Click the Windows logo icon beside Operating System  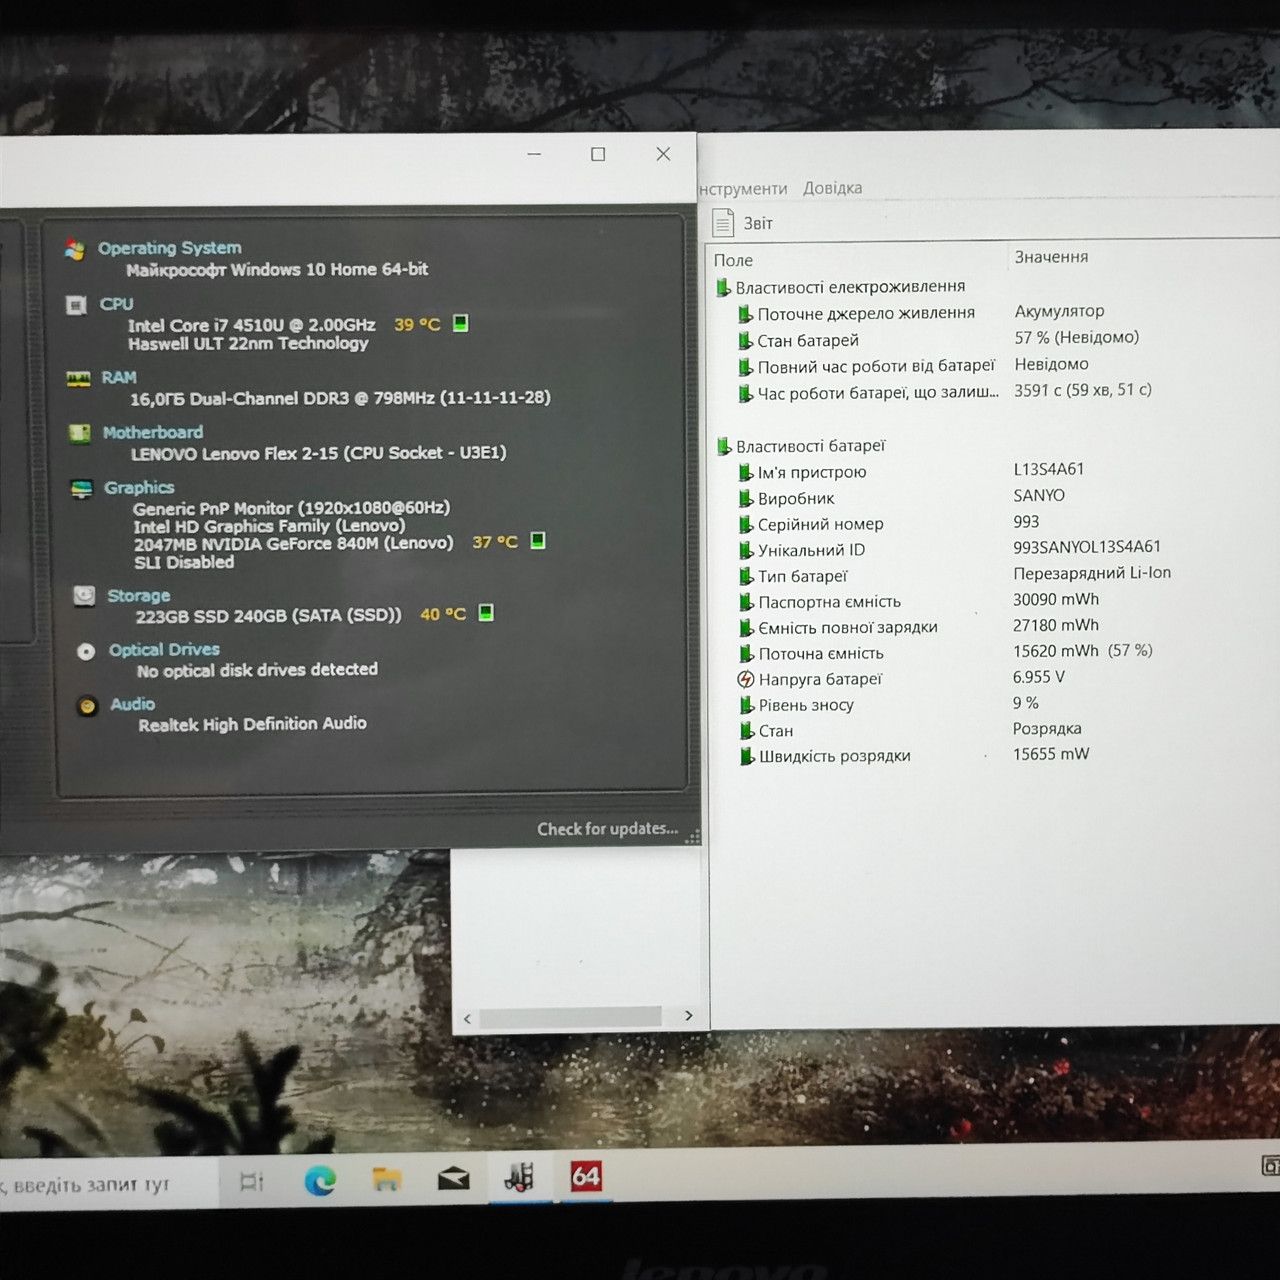tap(74, 249)
